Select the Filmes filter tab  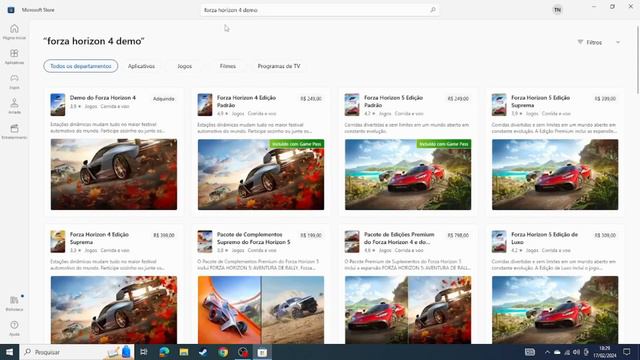pos(228,66)
